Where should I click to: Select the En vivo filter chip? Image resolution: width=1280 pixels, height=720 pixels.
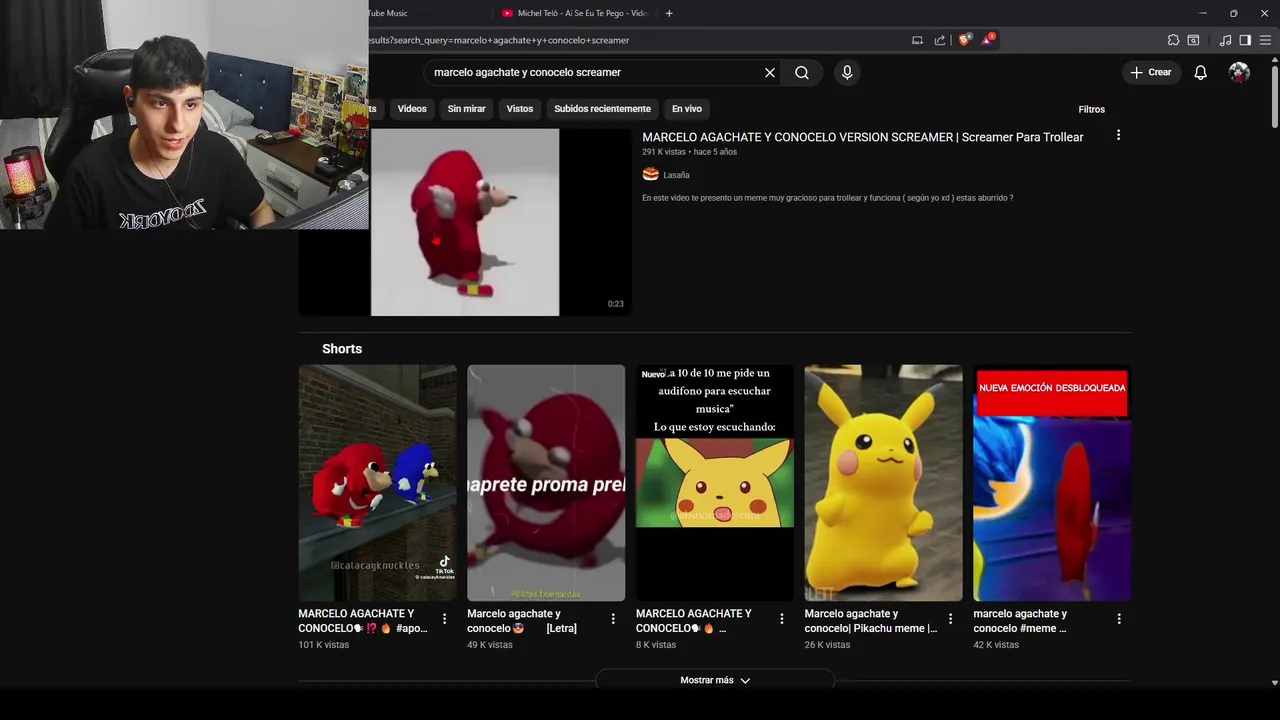click(x=687, y=109)
